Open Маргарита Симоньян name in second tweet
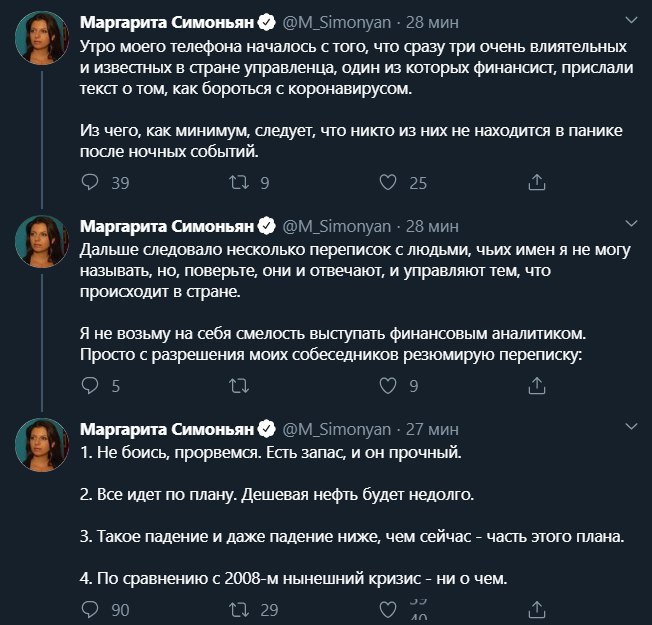 pos(167,226)
